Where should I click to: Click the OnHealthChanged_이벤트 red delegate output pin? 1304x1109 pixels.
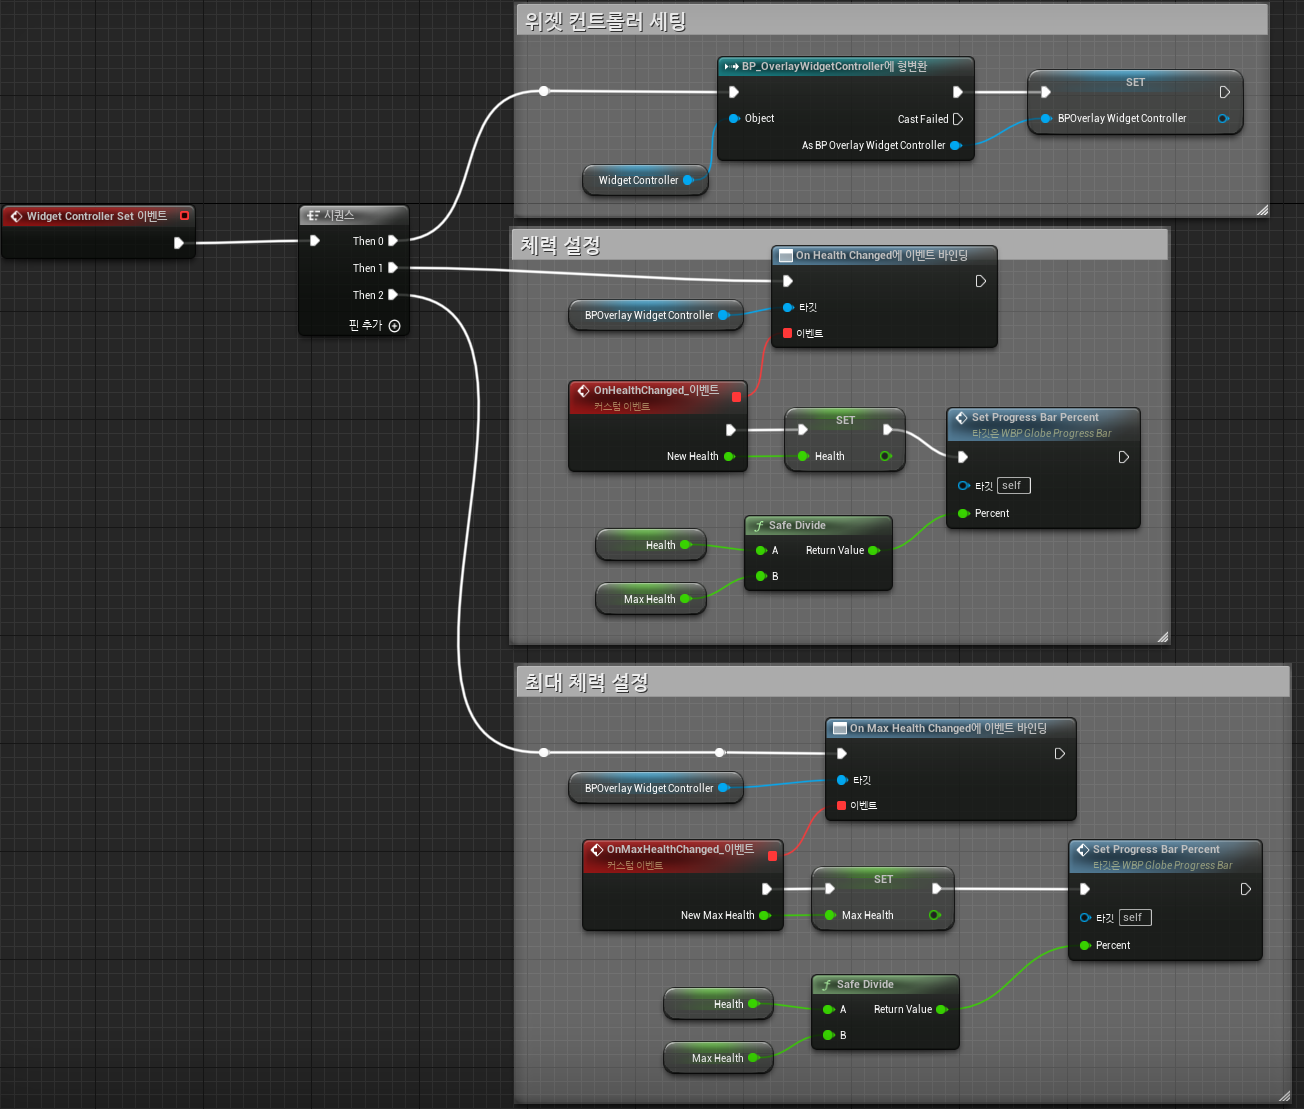(x=737, y=397)
